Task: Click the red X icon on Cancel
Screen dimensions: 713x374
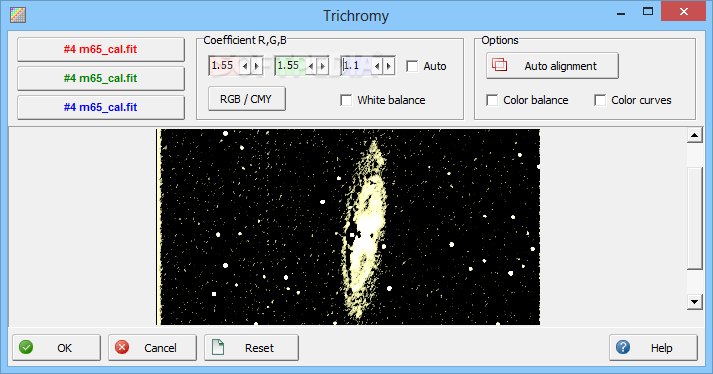Action: (x=122, y=348)
